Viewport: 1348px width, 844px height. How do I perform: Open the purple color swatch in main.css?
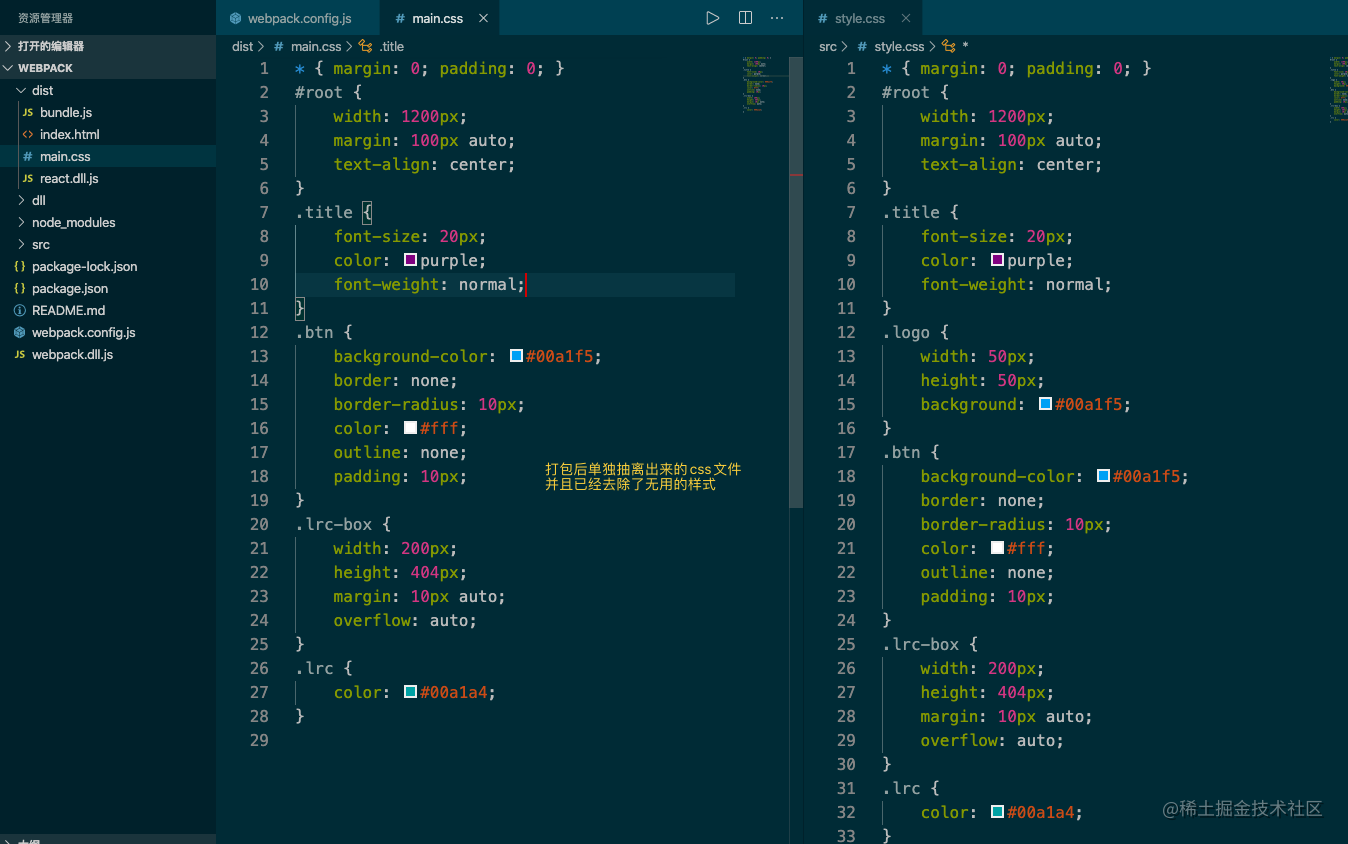point(410,260)
